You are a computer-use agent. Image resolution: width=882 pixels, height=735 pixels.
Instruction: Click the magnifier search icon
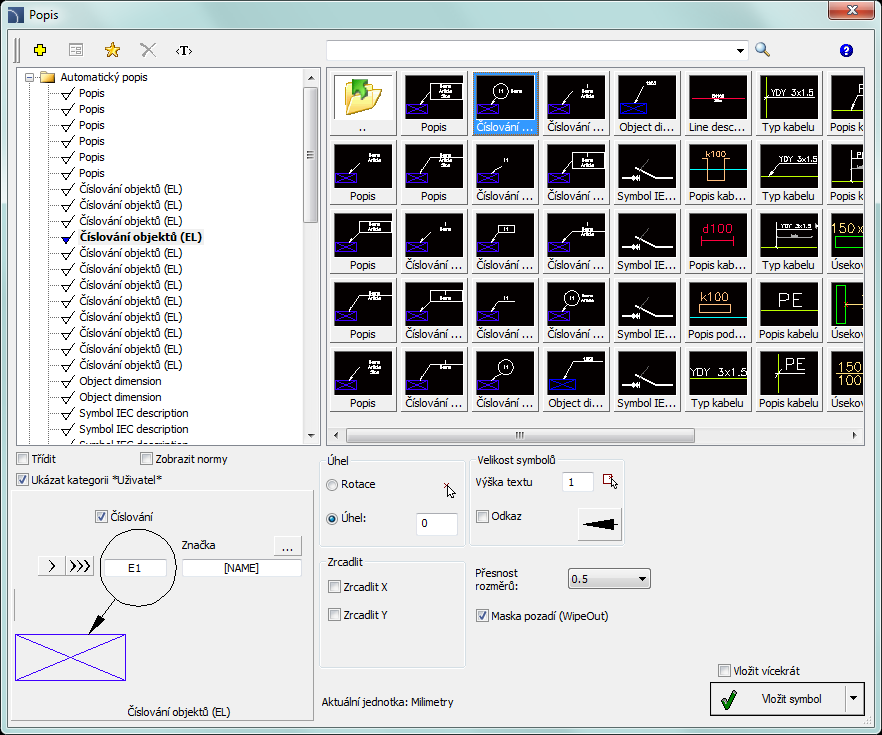click(762, 50)
